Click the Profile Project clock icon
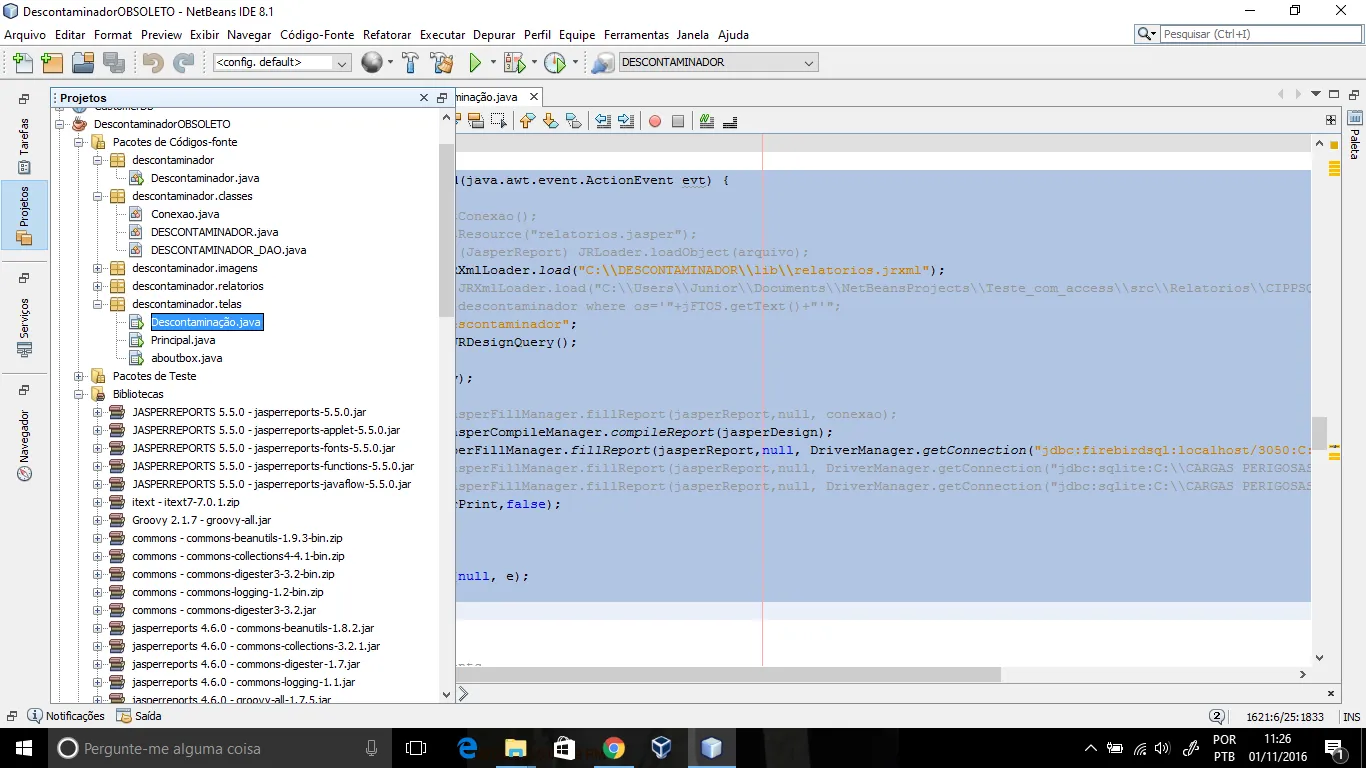The width and height of the screenshot is (1366, 768). (555, 63)
